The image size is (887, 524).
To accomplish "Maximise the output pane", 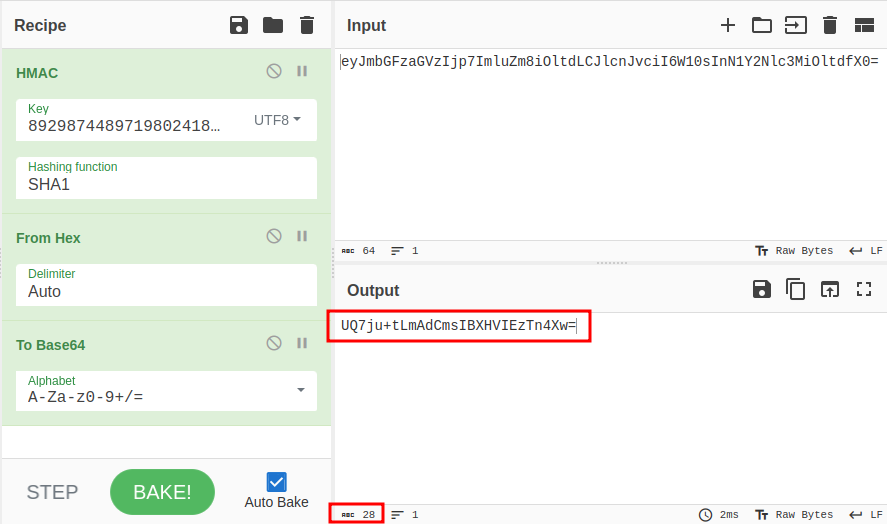I will pyautogui.click(x=864, y=290).
